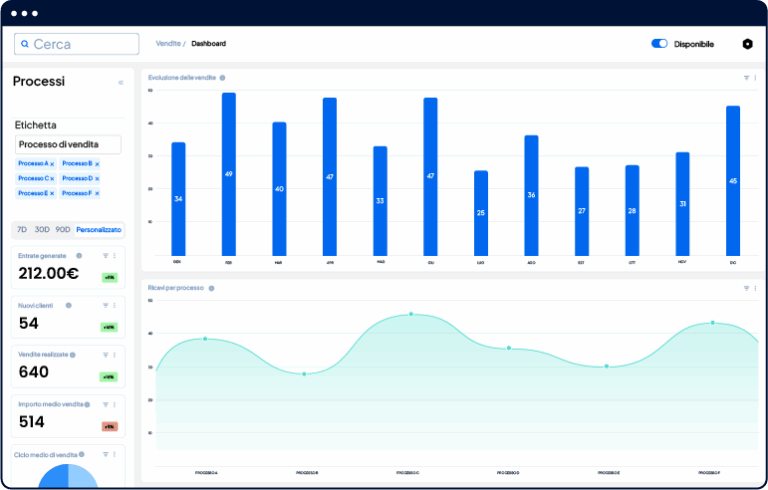Remove the Processo F tag

97,194
